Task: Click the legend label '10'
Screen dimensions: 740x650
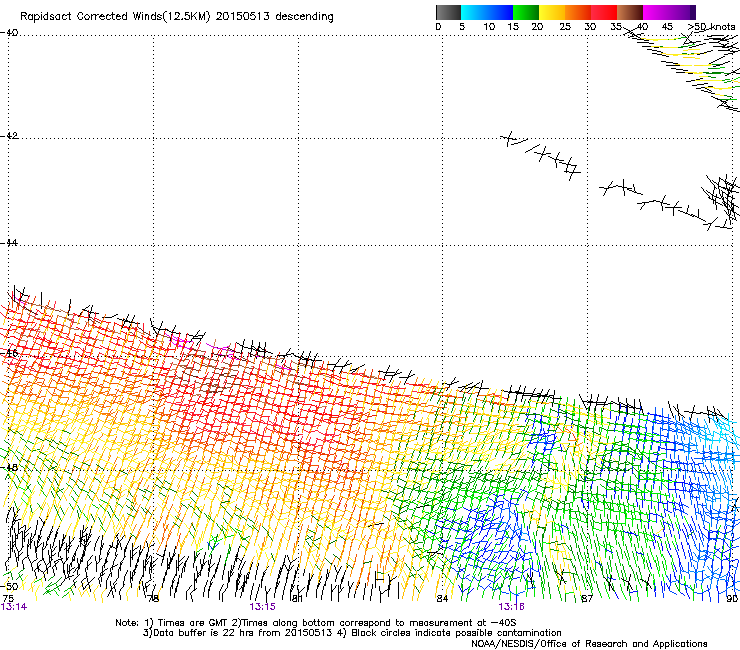Action: point(489,27)
